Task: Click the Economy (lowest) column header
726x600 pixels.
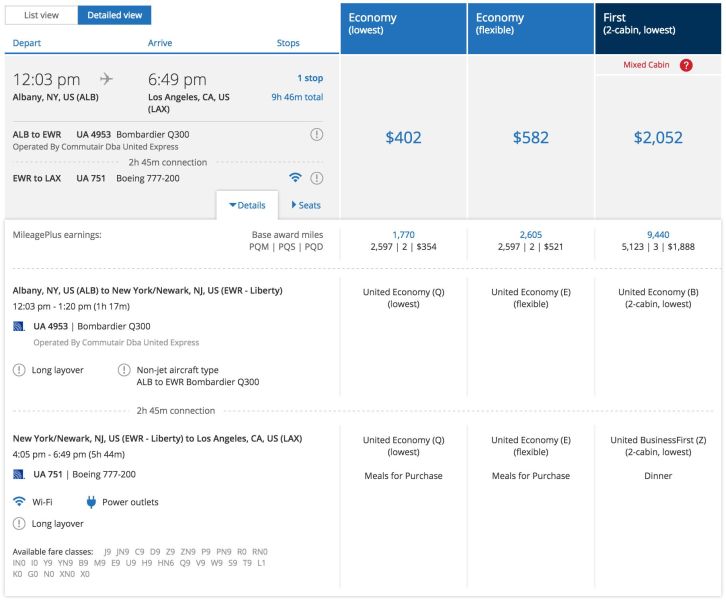Action: coord(403,29)
